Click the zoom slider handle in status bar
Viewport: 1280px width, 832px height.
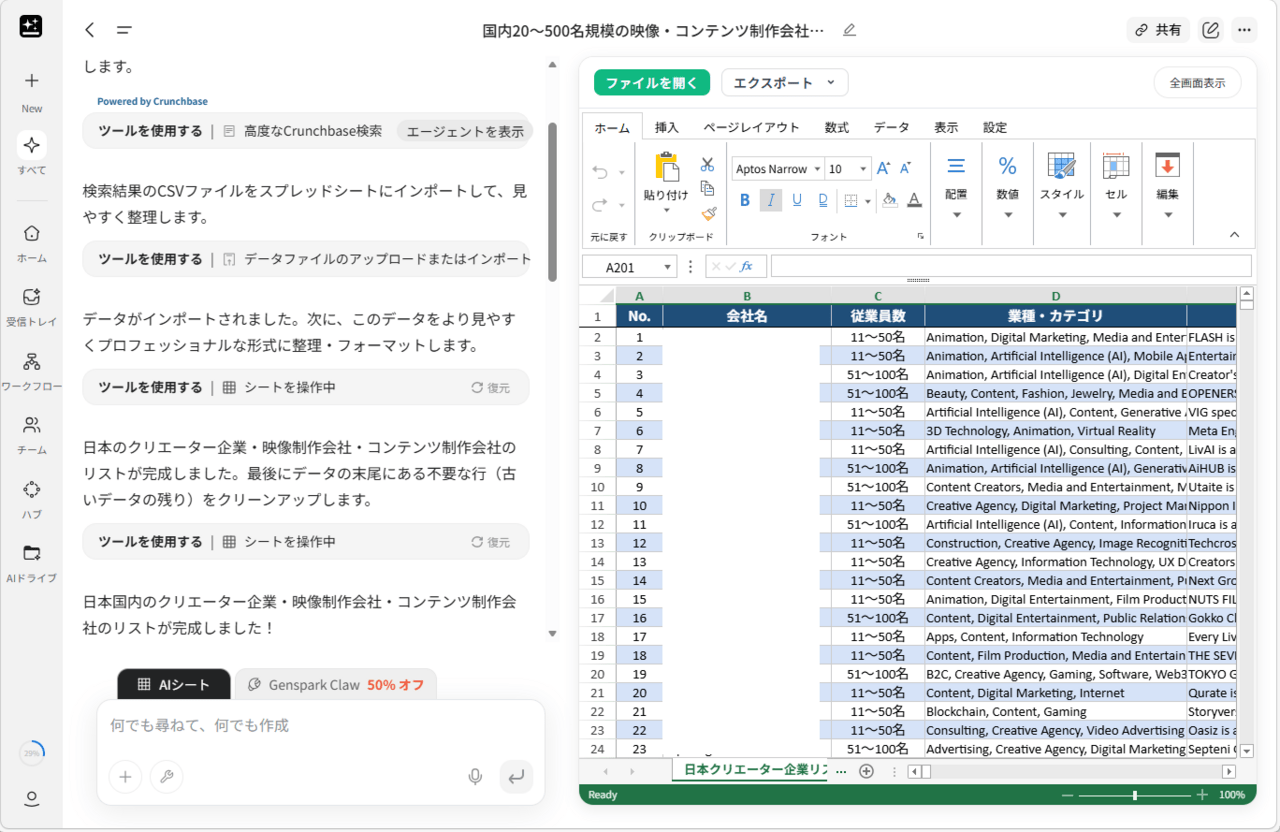coord(1134,796)
